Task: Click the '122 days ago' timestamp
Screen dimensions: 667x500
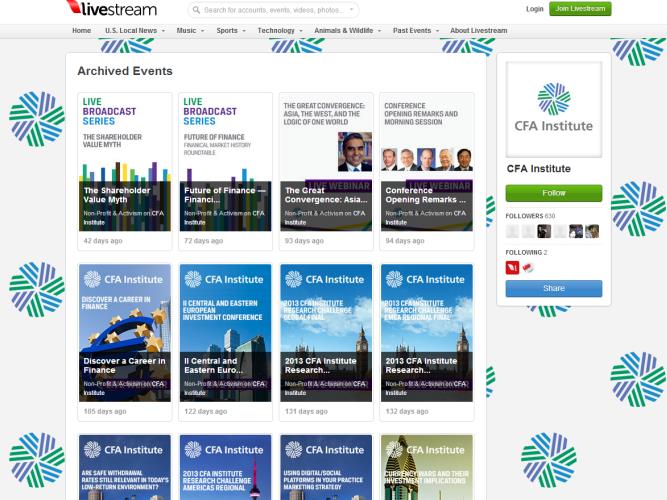Action: (x=205, y=411)
